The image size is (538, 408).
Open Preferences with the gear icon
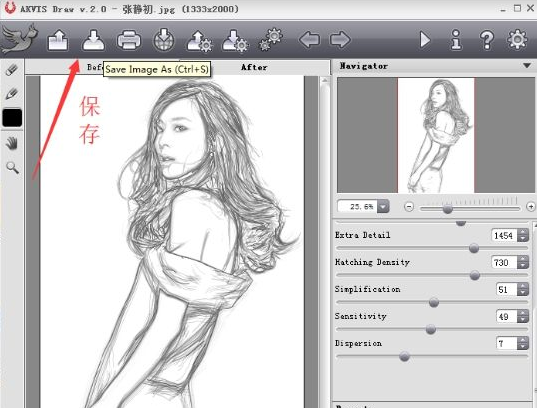coord(517,40)
